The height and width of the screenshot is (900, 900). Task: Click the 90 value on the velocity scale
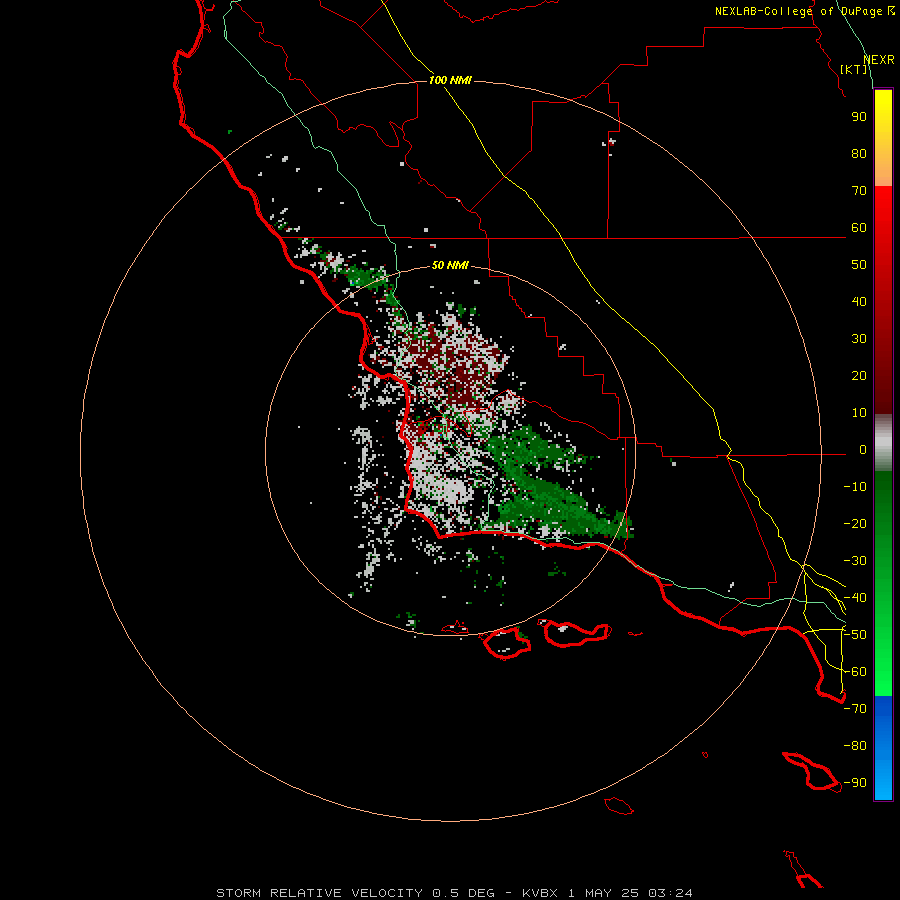[859, 117]
